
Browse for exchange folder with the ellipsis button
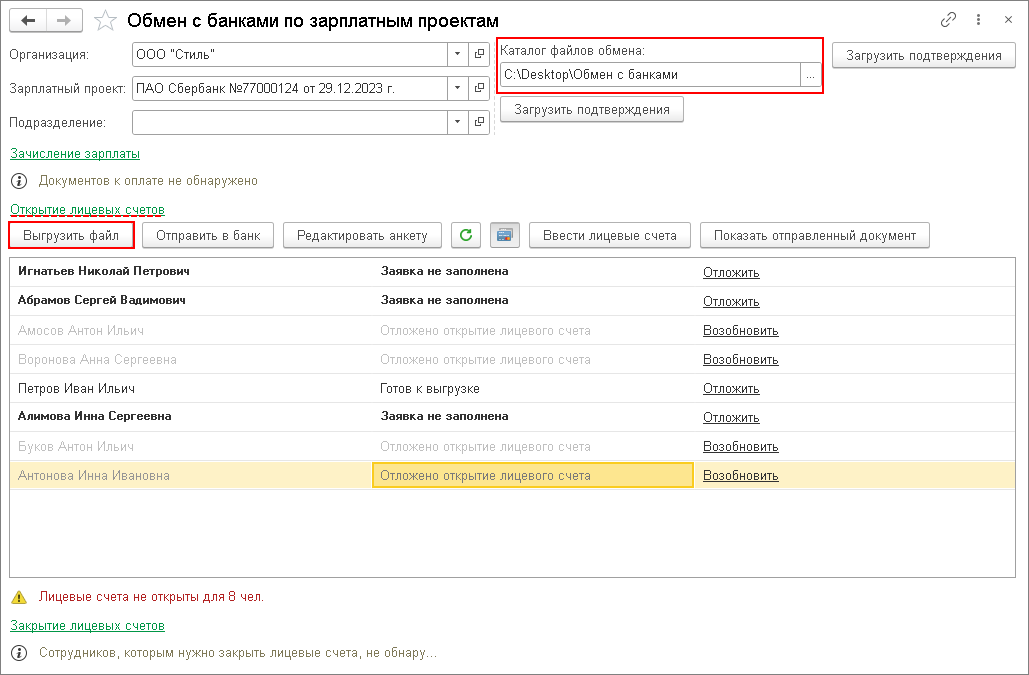810,74
